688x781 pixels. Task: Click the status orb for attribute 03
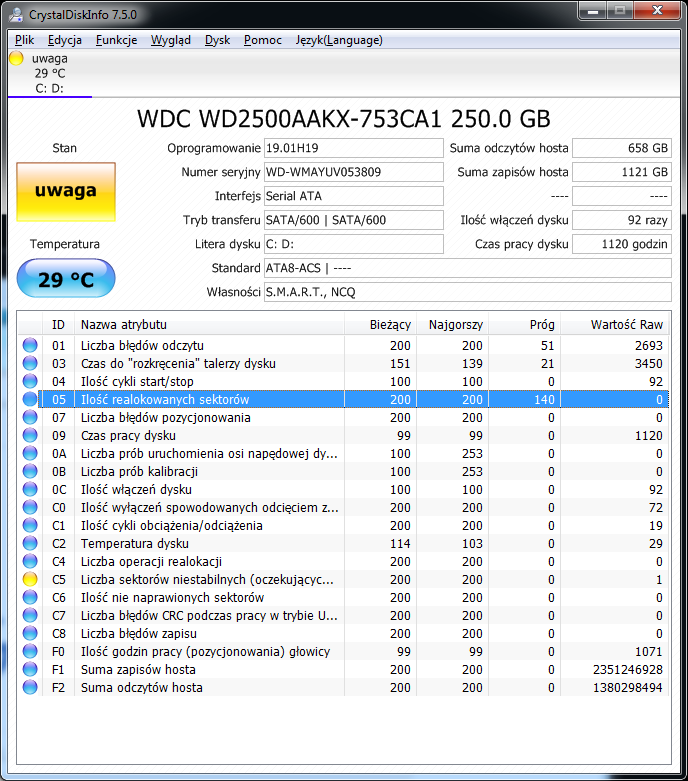coord(30,363)
